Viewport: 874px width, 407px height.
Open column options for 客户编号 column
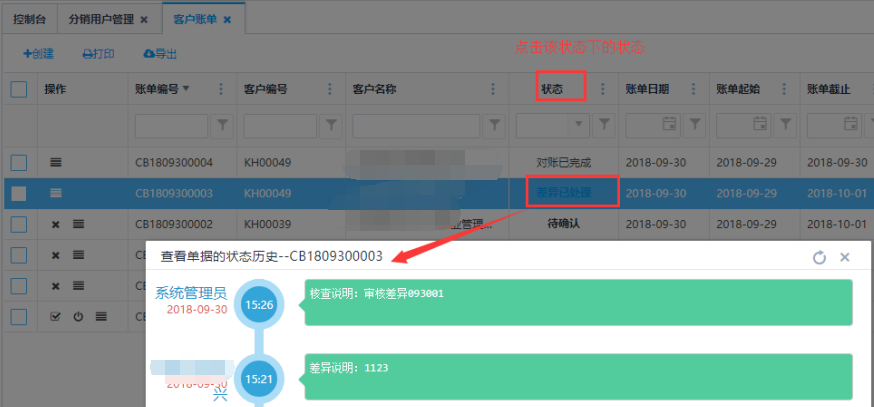click(x=330, y=89)
